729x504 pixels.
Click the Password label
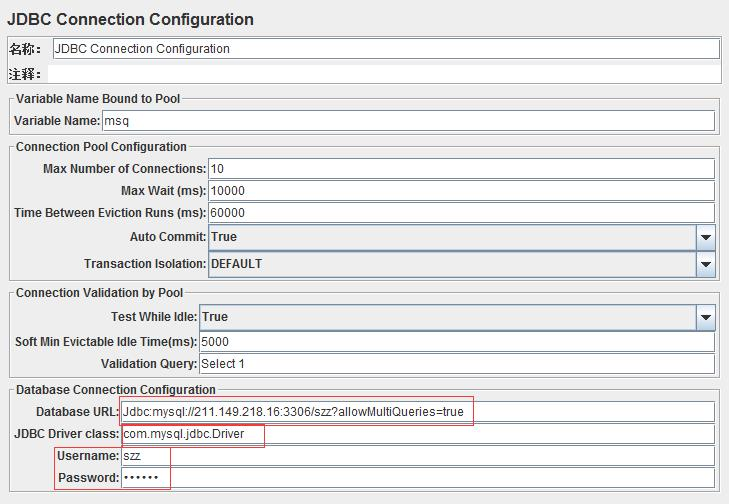88,478
